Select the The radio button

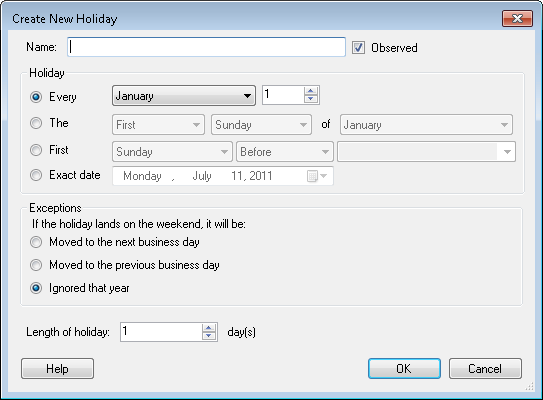pyautogui.click(x=36, y=123)
